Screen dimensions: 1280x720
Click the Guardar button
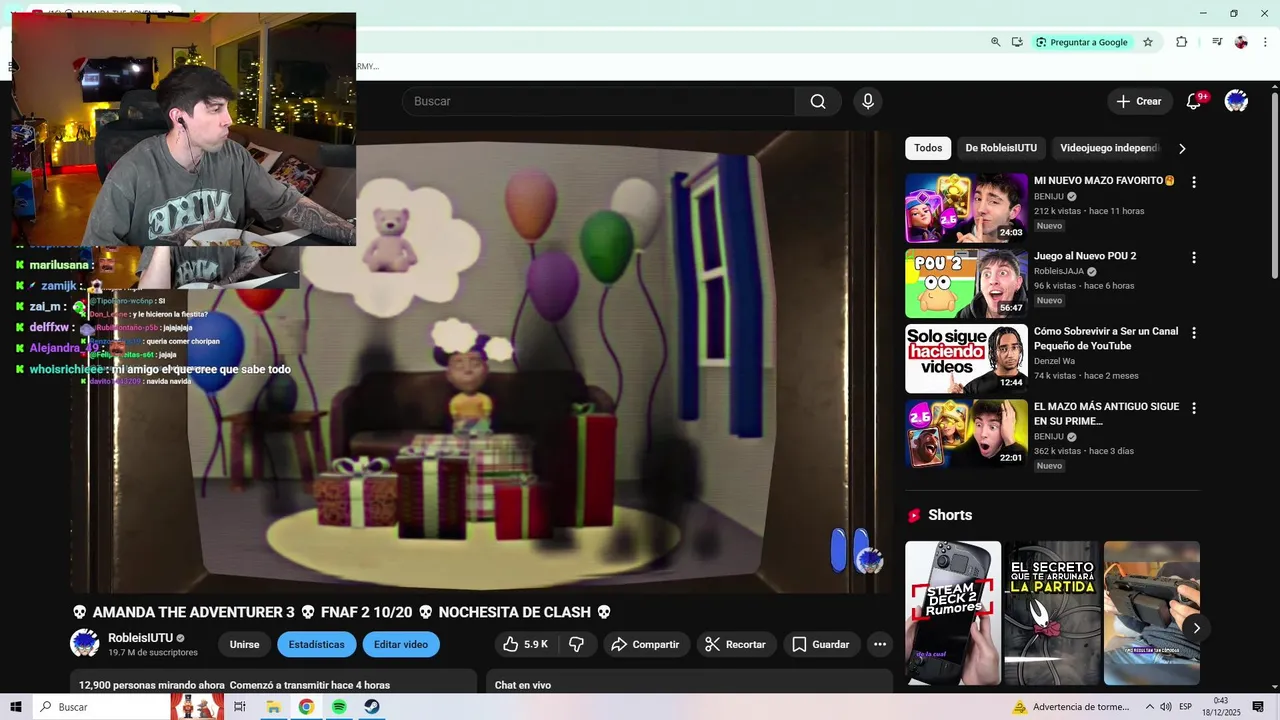(x=821, y=644)
